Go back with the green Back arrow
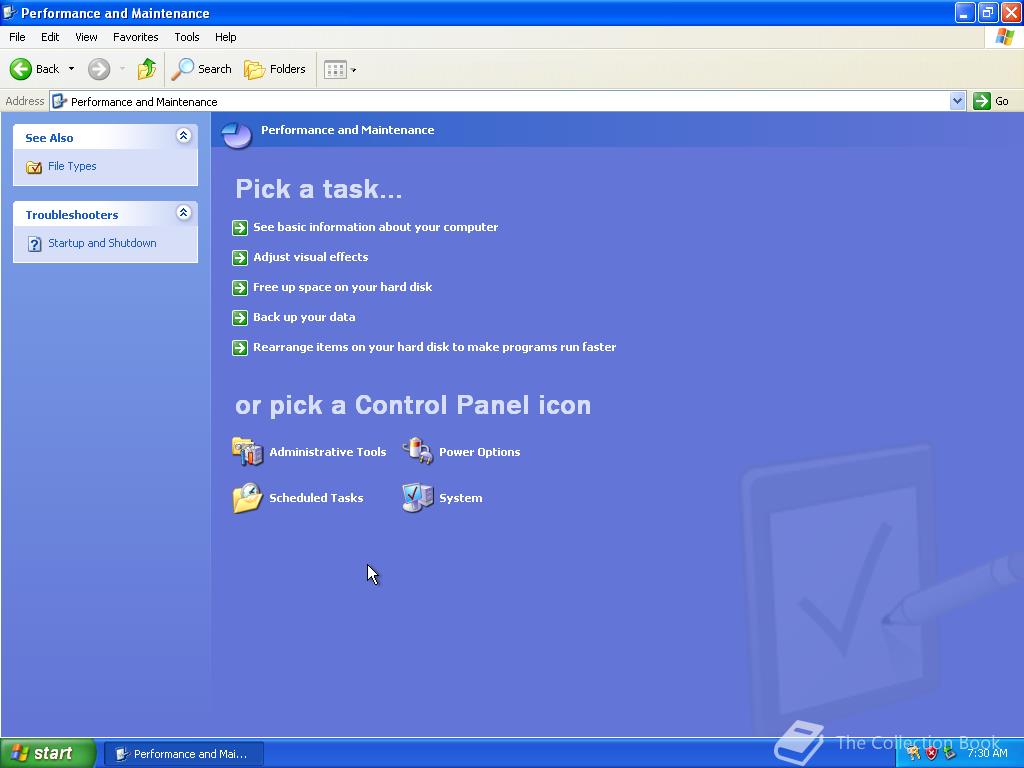 (x=21, y=69)
